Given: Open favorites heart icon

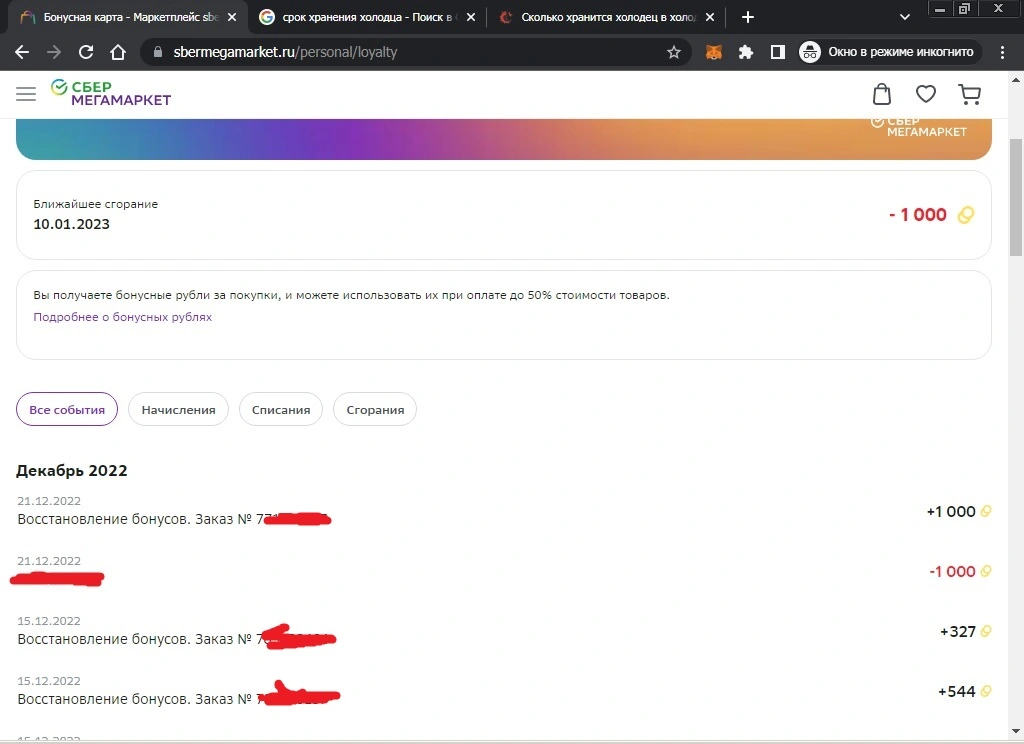Looking at the screenshot, I should pyautogui.click(x=925, y=94).
